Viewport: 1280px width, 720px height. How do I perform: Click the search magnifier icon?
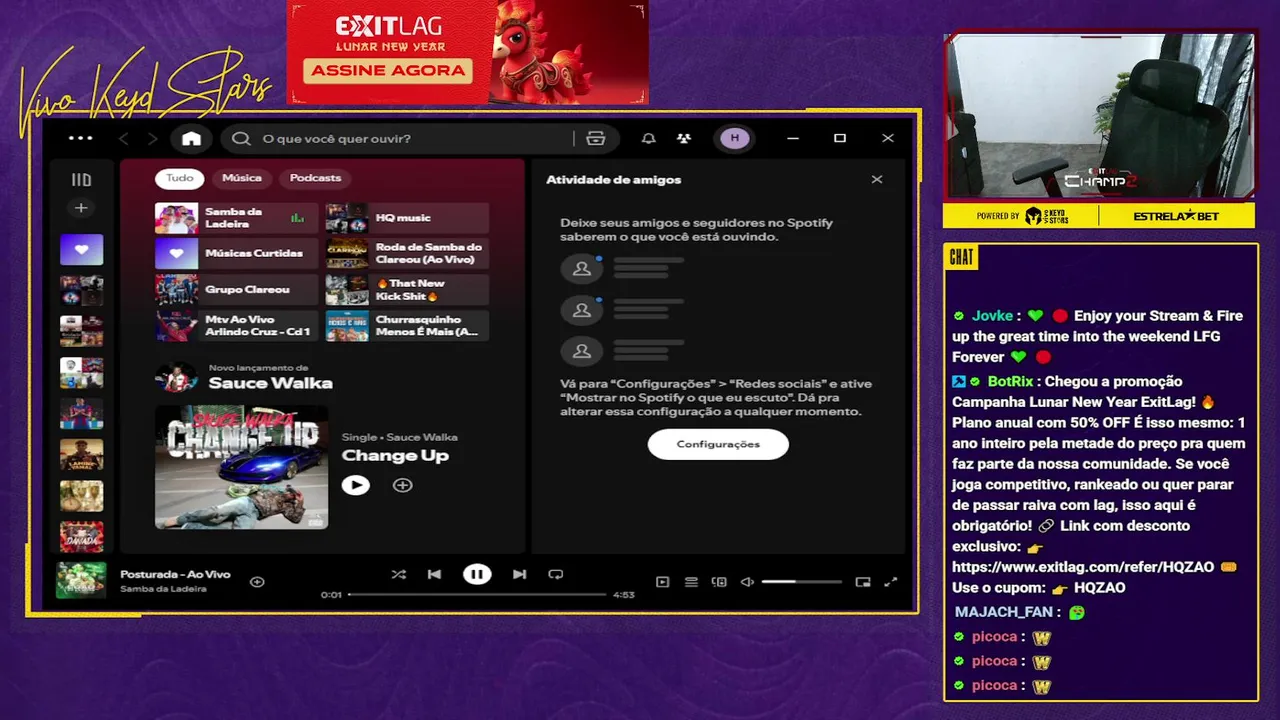[x=241, y=139]
